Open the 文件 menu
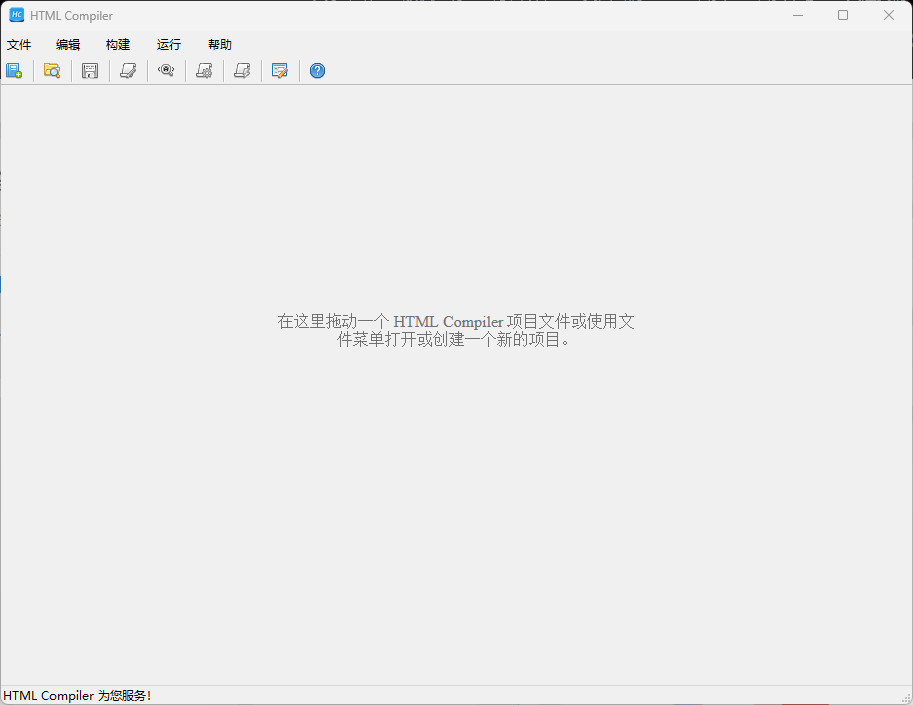Screen dimensions: 913x705 tap(19, 45)
